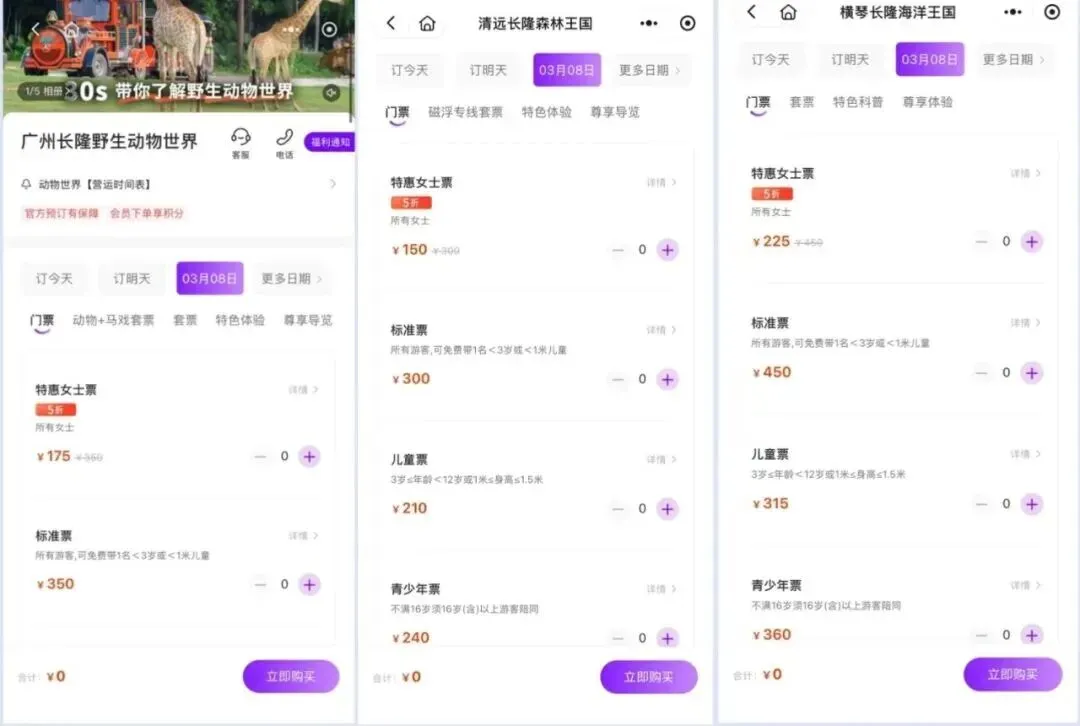The height and width of the screenshot is (726, 1080).
Task: Tap 立即购买 in 清远长隆森林王国 panel
Action: [x=649, y=677]
